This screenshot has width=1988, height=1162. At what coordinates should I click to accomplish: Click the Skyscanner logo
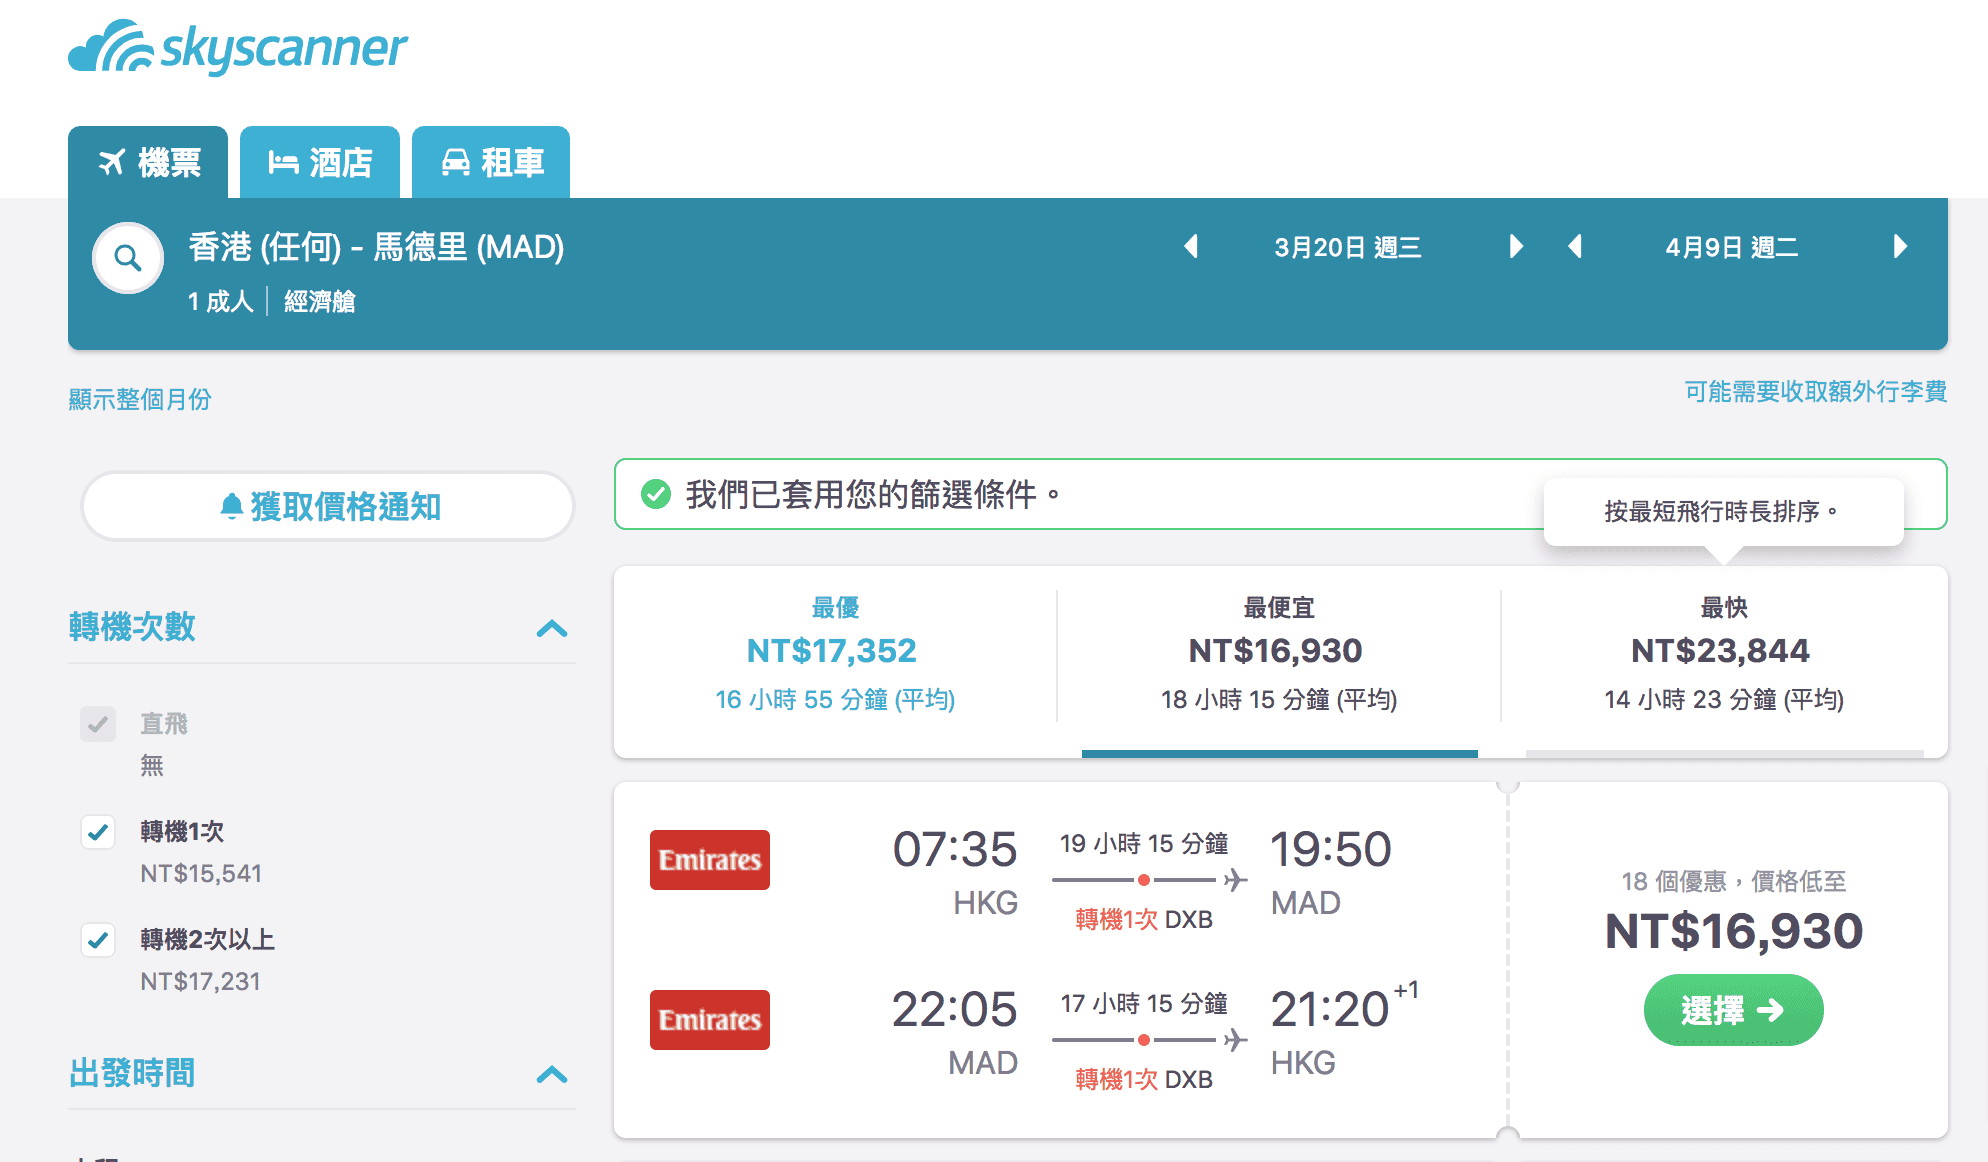(x=238, y=47)
